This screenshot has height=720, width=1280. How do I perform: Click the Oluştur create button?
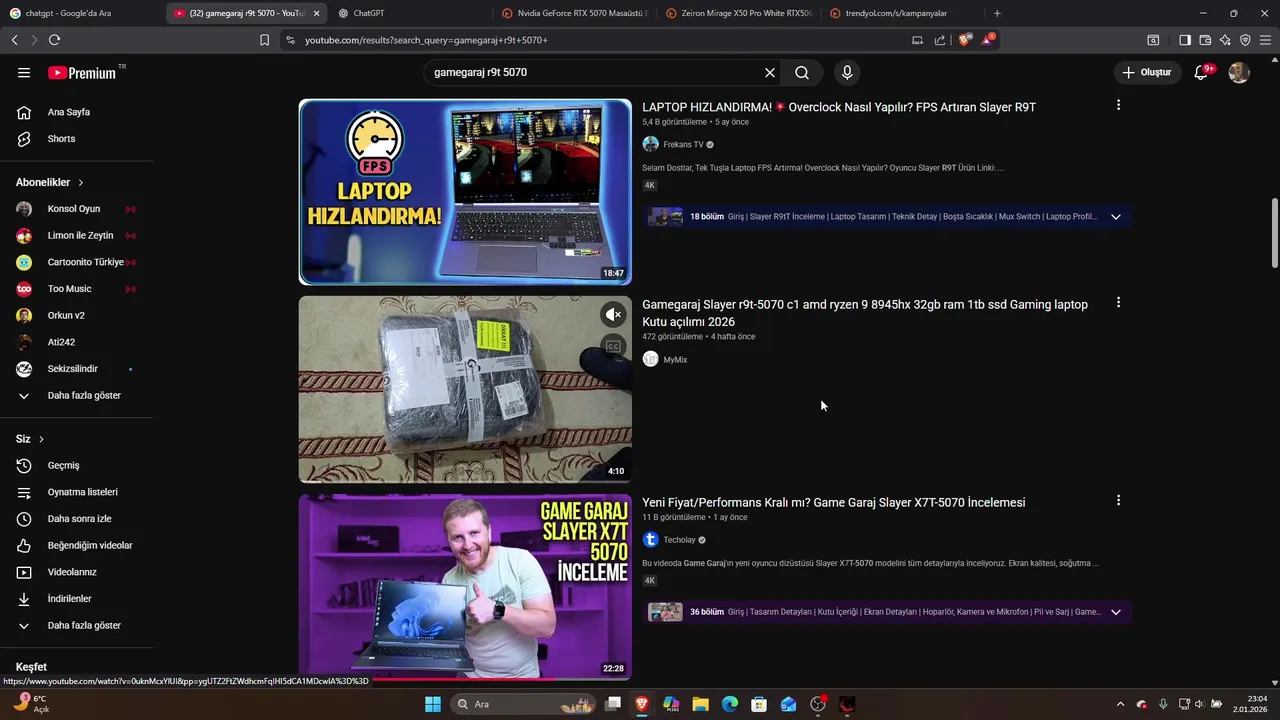tap(1146, 72)
